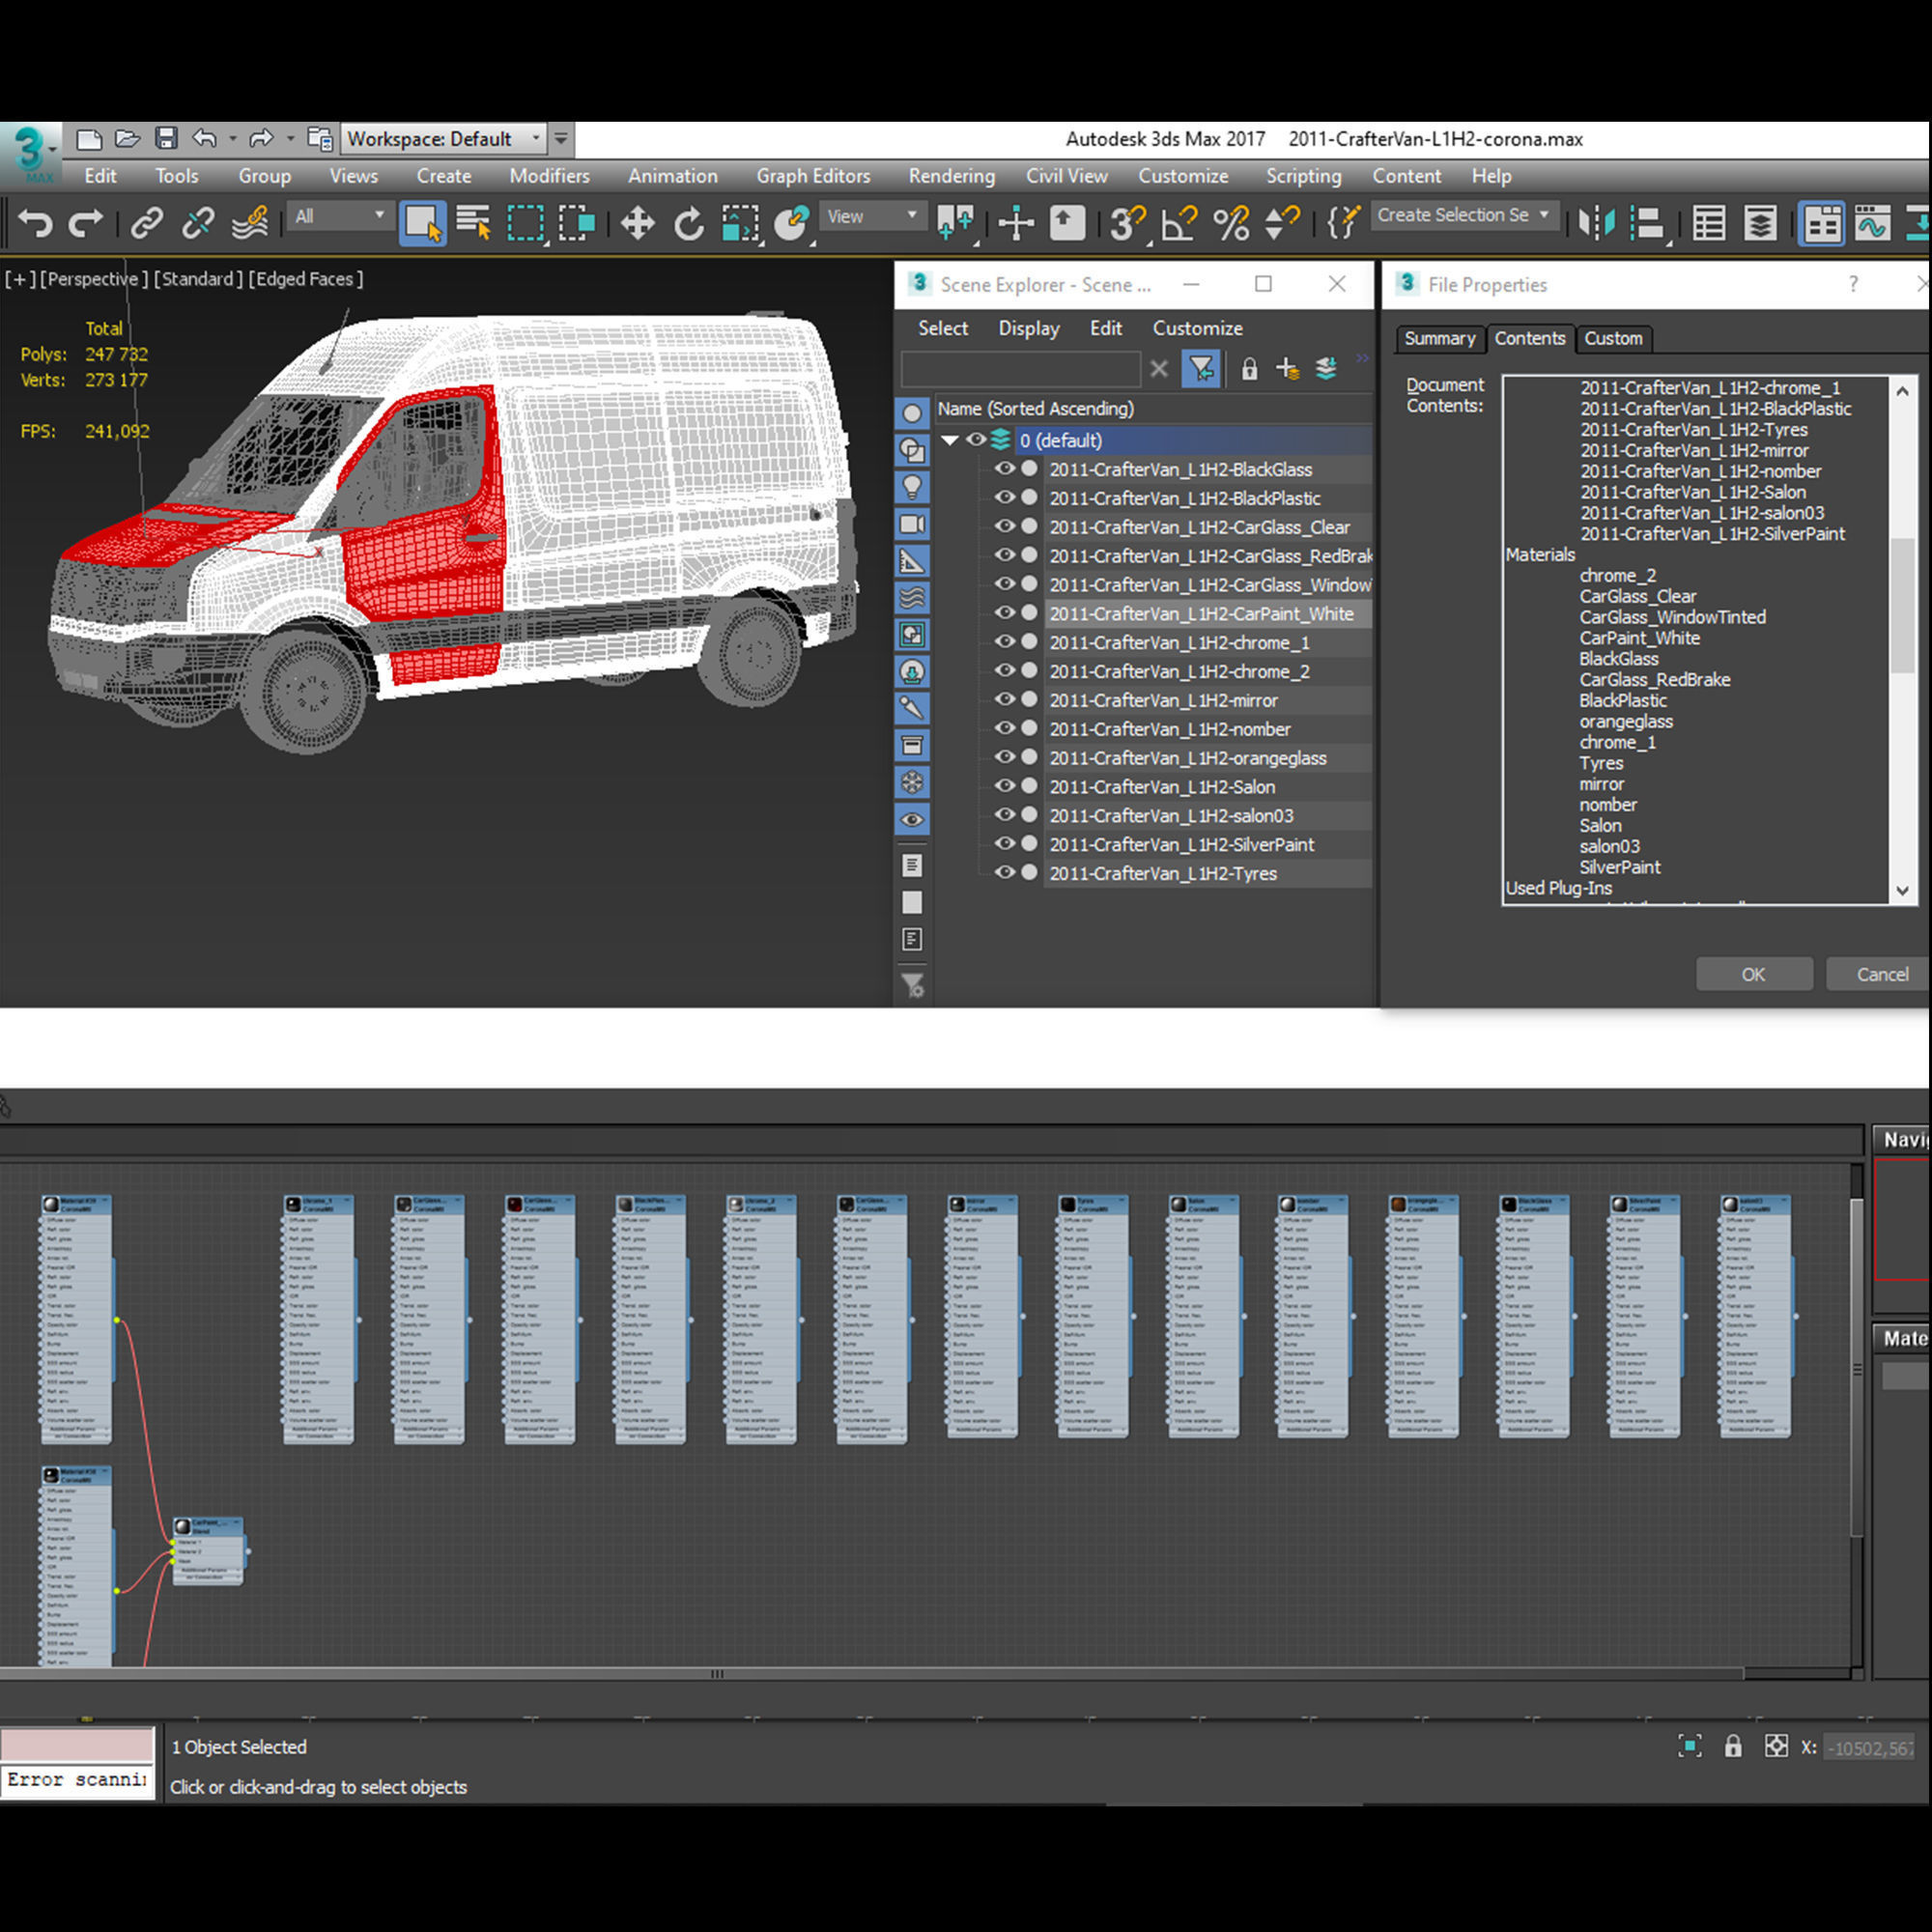Viewport: 1932px width, 1932px height.
Task: Click the Save File icon
Action: click(166, 138)
